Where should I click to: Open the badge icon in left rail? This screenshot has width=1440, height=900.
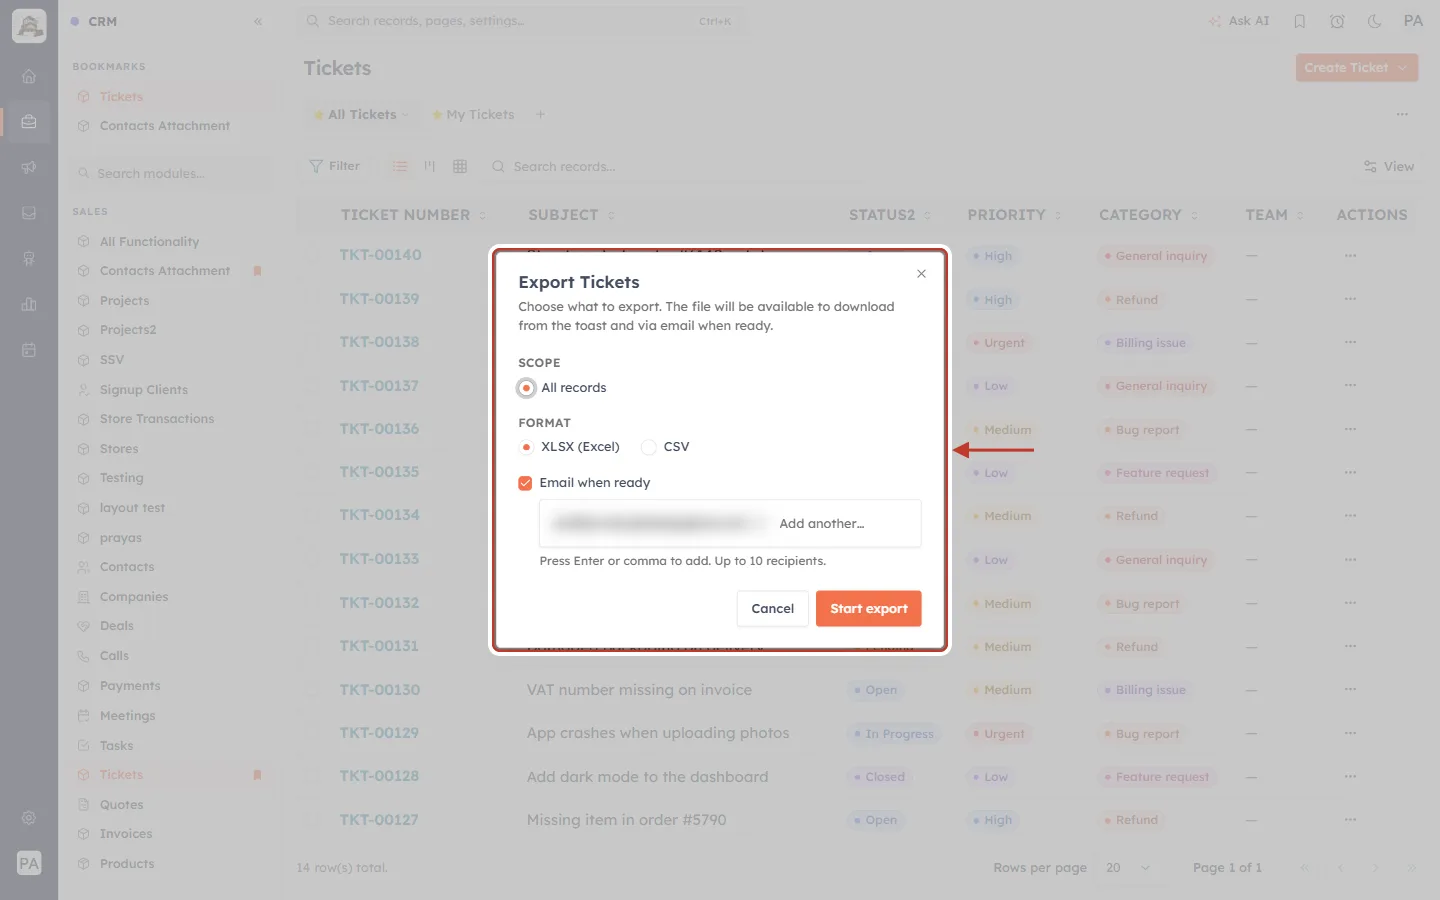(29, 259)
